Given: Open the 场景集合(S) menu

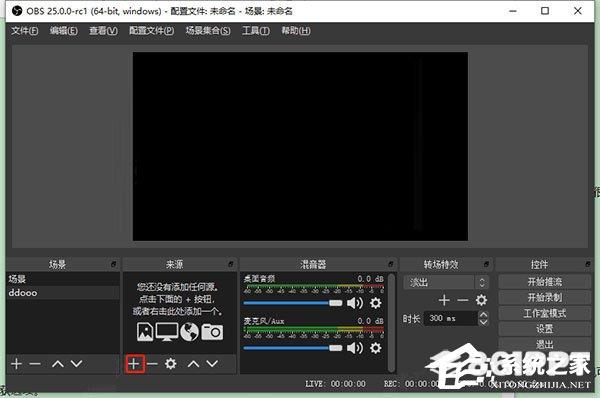Looking at the screenshot, I should [x=208, y=31].
